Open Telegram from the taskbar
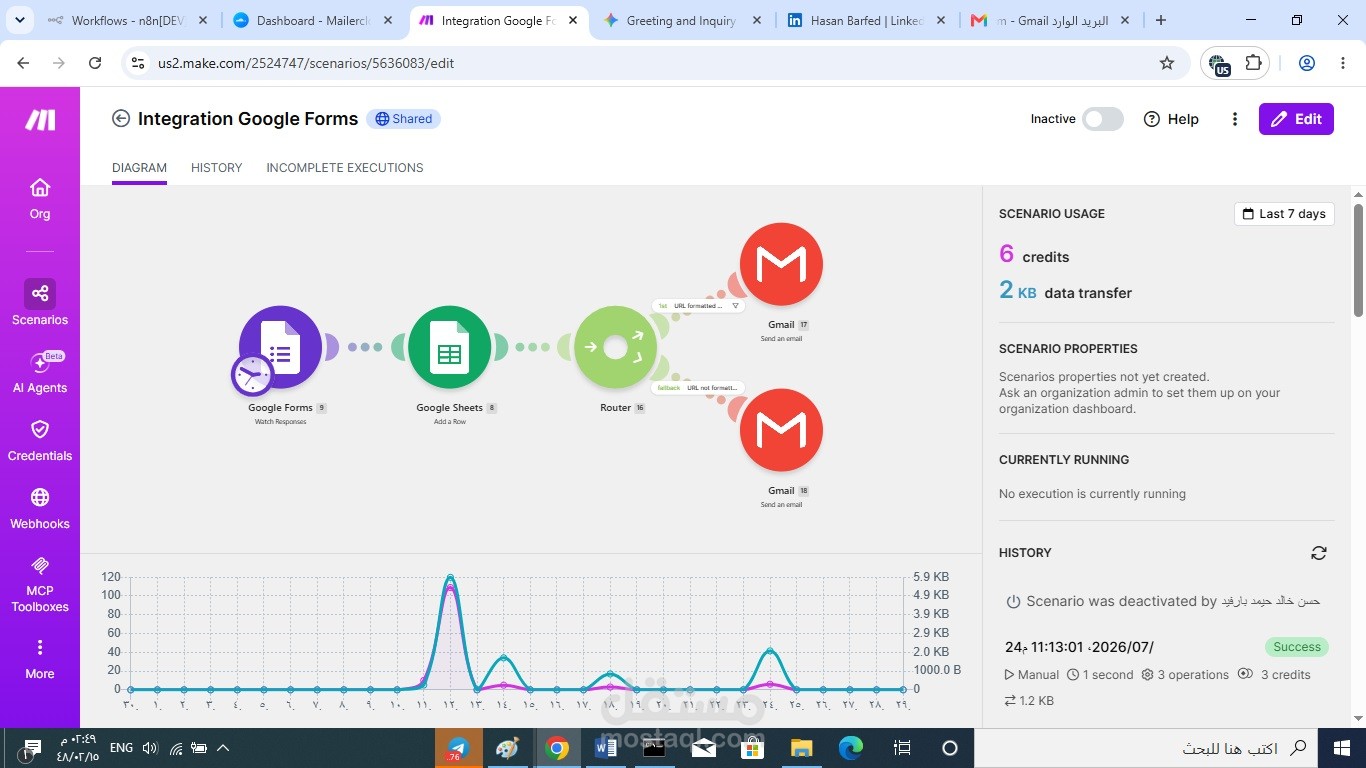Viewport: 1366px width, 768px height. (458, 748)
